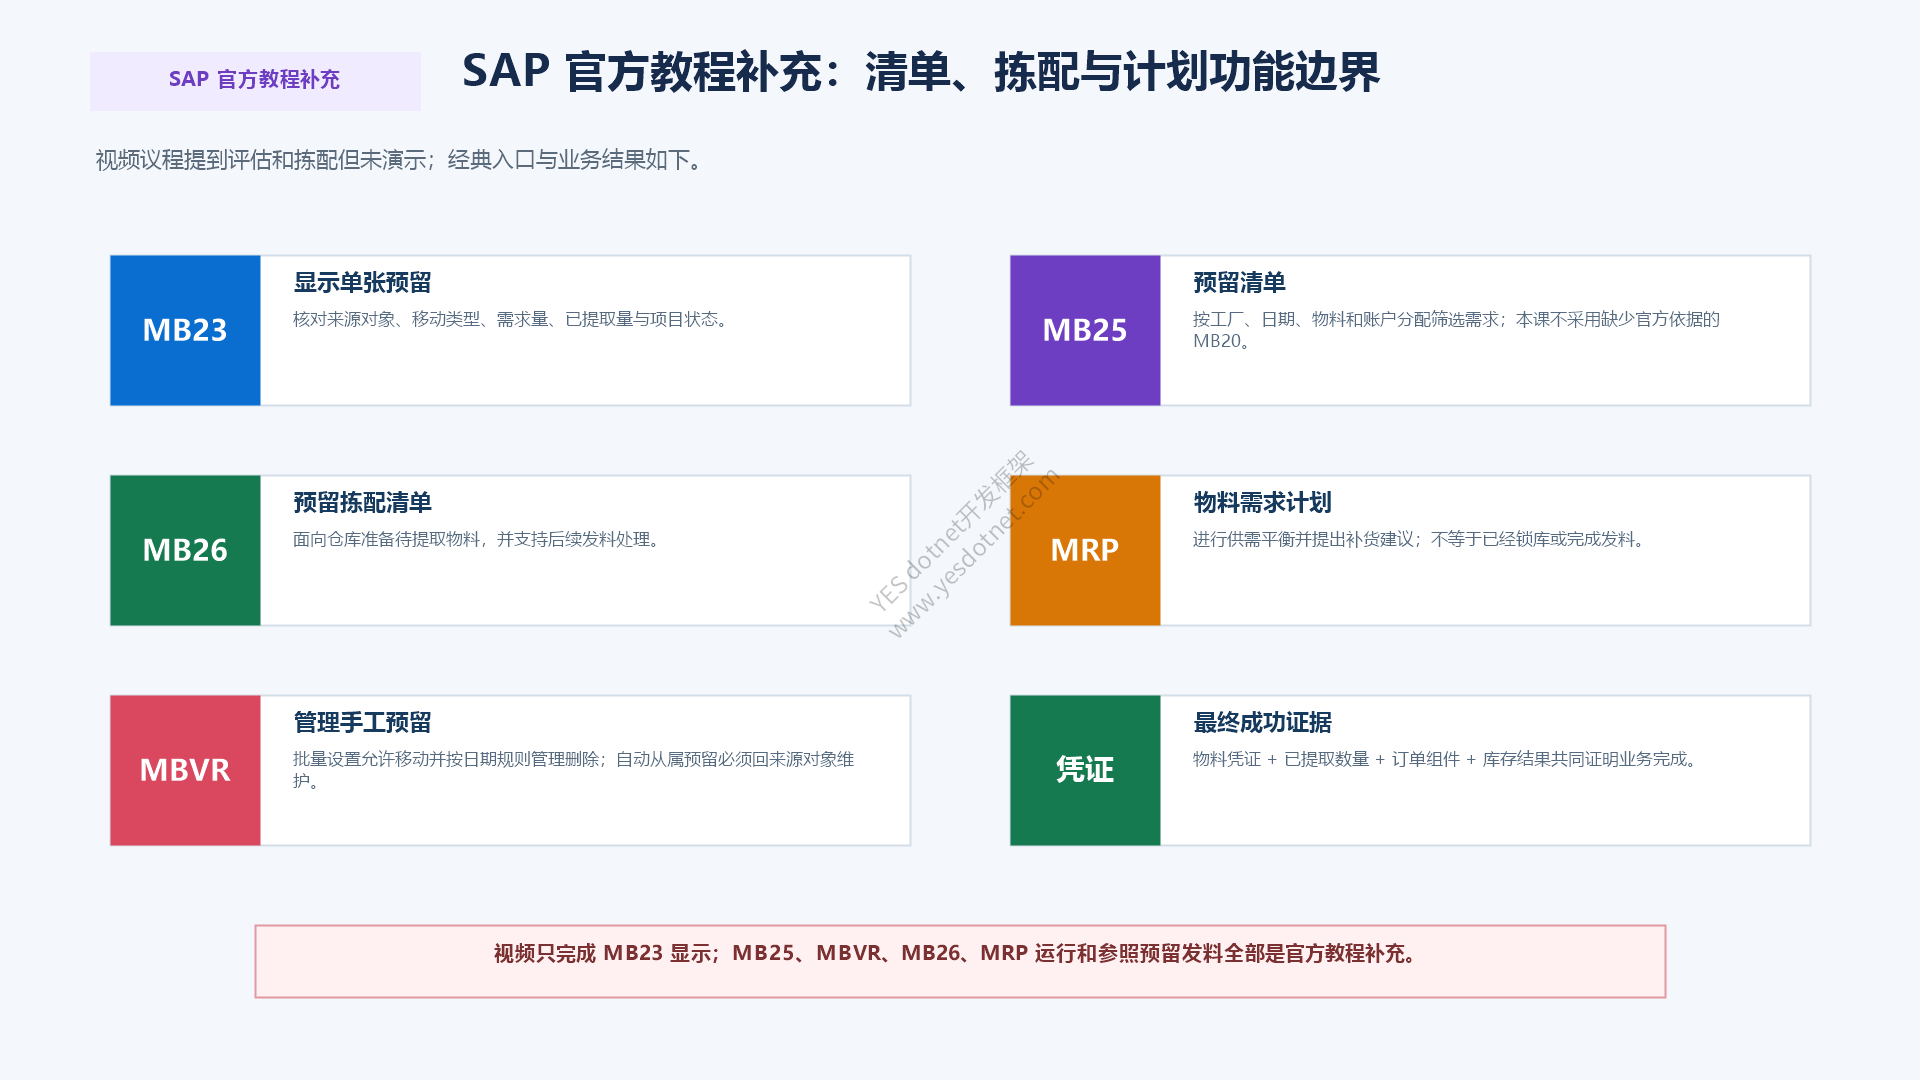This screenshot has height=1080, width=1920.
Task: Select the heading 最终成功证据
Action: 1262,723
